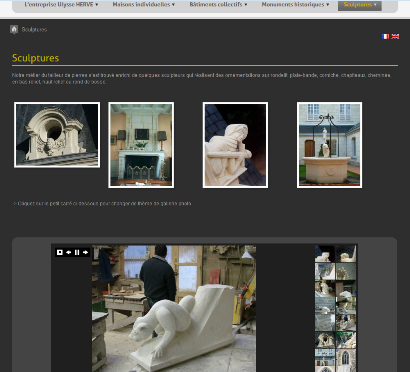Switch site language with the British flag
The image size is (410, 372).
395,36
